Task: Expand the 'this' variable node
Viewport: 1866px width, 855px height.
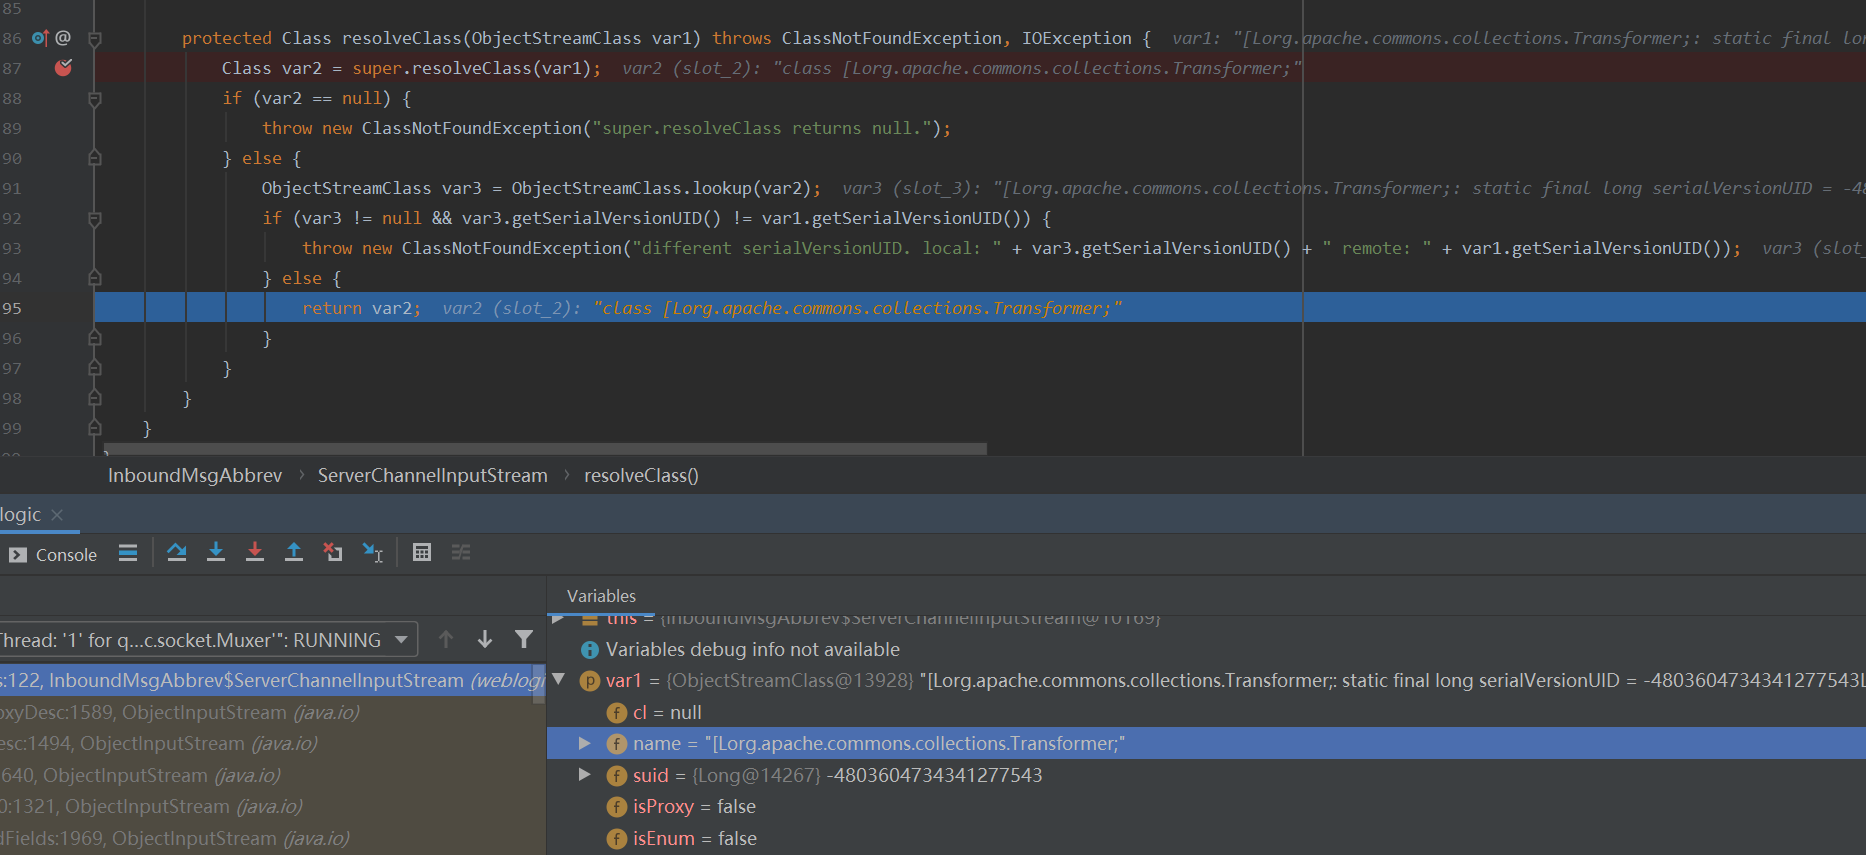Action: 559,619
